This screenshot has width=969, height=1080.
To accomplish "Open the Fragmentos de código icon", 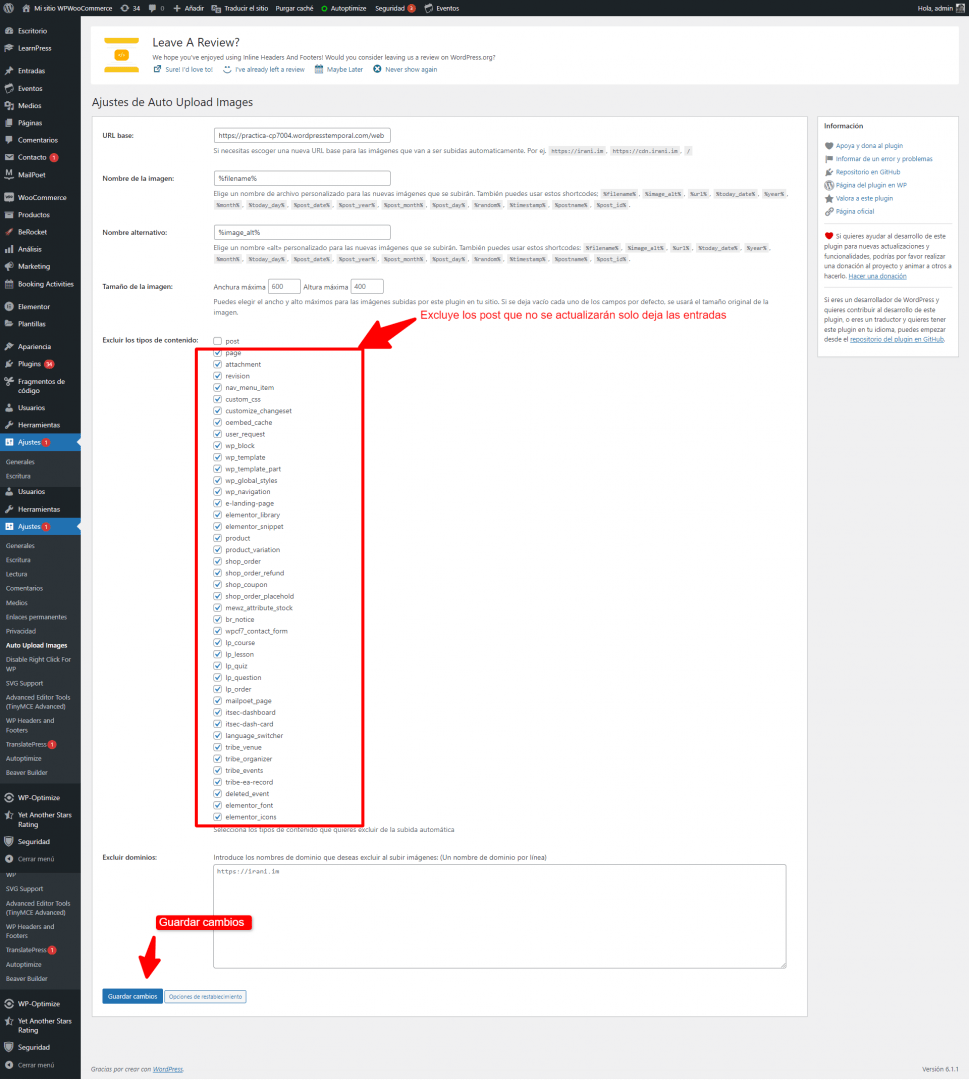I will [9, 382].
